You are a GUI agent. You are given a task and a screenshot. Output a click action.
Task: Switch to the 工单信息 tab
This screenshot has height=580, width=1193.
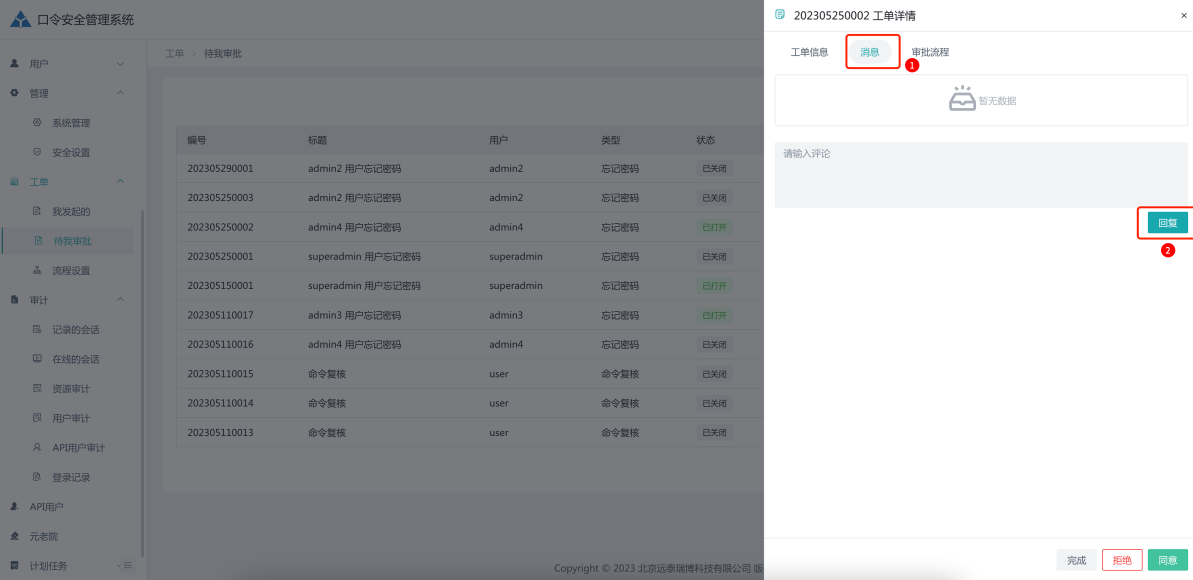[809, 52]
